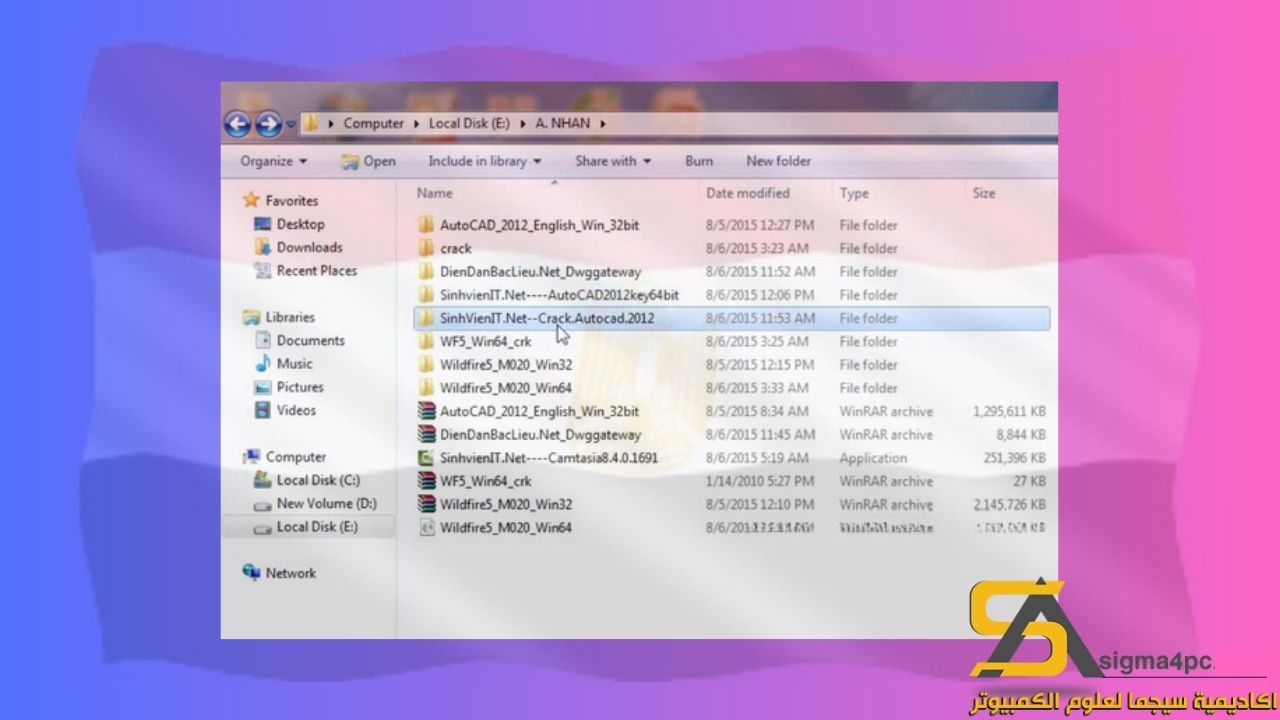Select file name SinhvienIT.Net----Camtasia8.4.0.1691

click(549, 458)
